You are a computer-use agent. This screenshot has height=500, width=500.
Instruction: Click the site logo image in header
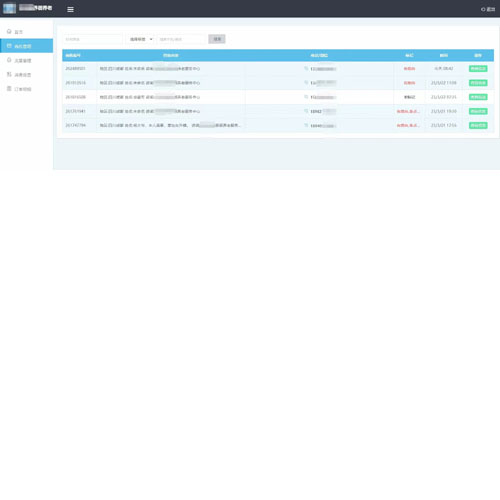click(x=10, y=8)
